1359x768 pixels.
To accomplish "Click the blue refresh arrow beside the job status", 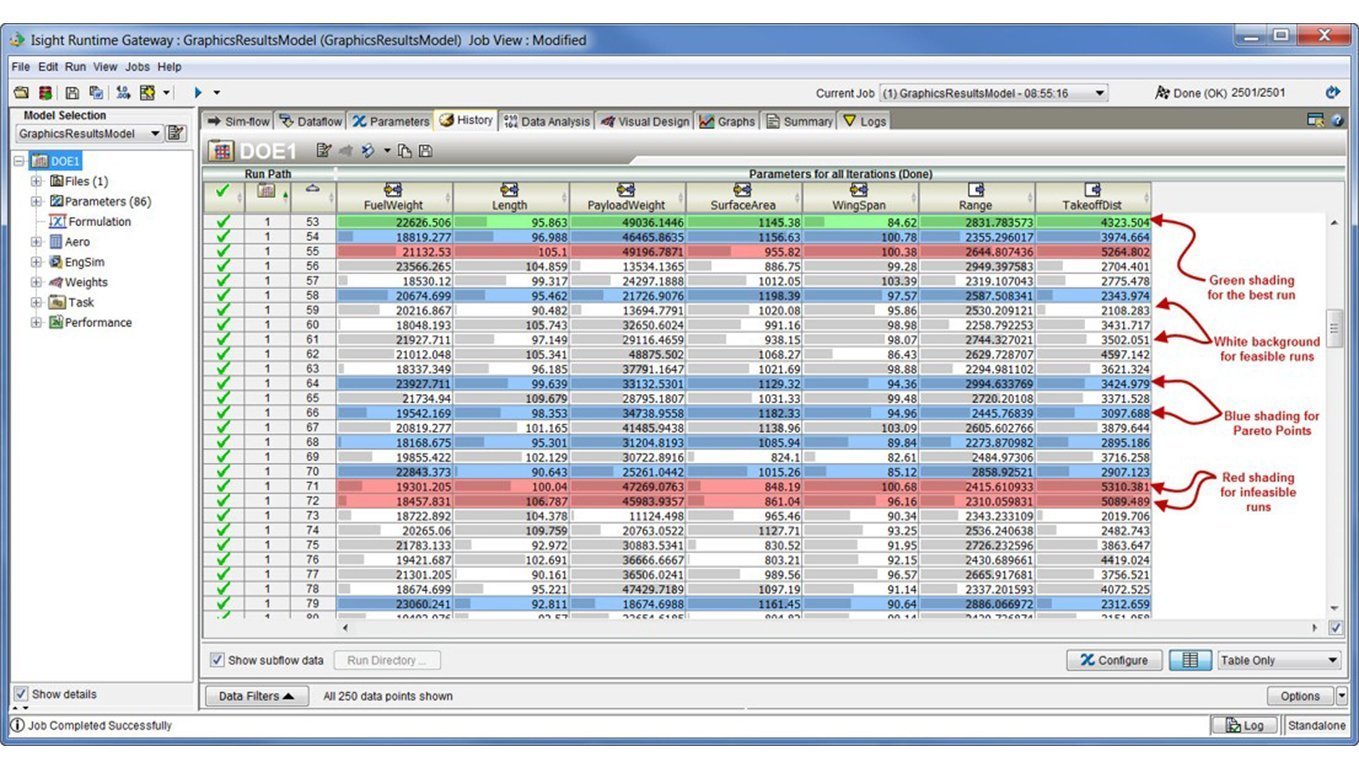I will tap(1331, 93).
